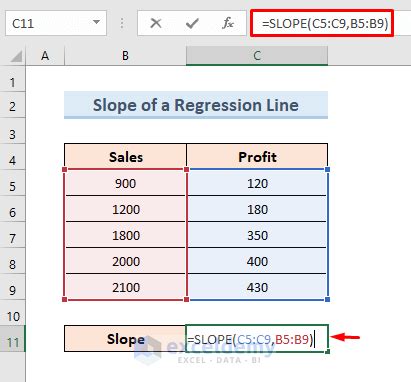Select Sales cell with value 2100
This screenshot has height=382, width=411.
click(125, 287)
